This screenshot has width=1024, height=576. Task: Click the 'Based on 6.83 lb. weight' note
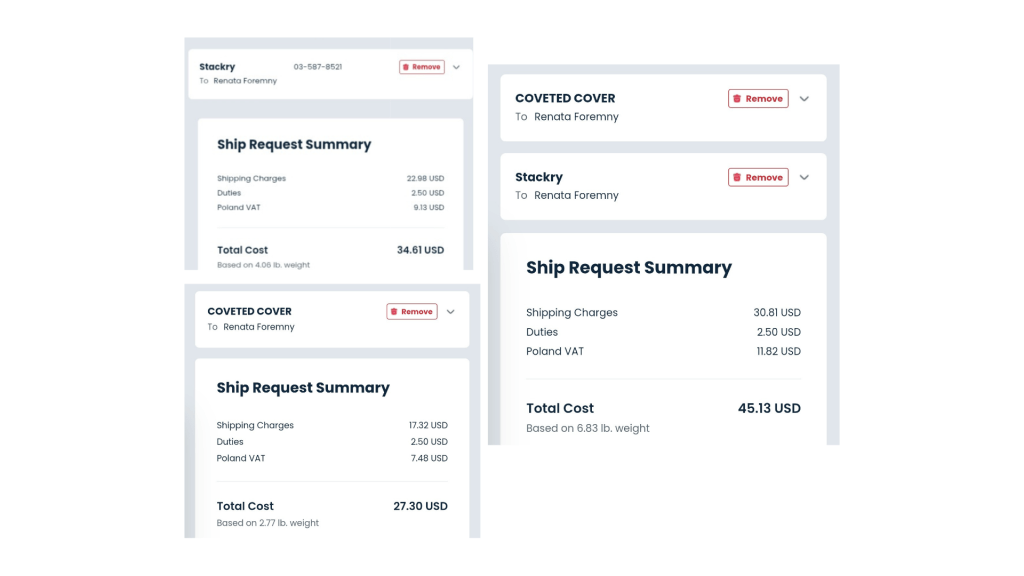pos(588,428)
